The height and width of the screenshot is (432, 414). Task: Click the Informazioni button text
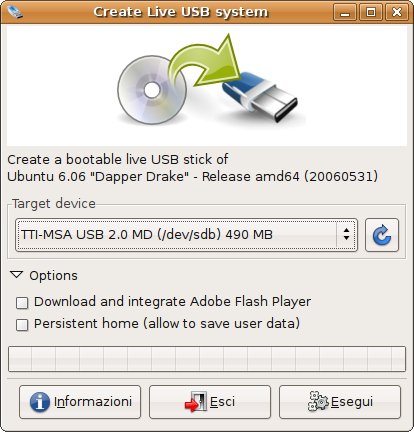coord(93,402)
